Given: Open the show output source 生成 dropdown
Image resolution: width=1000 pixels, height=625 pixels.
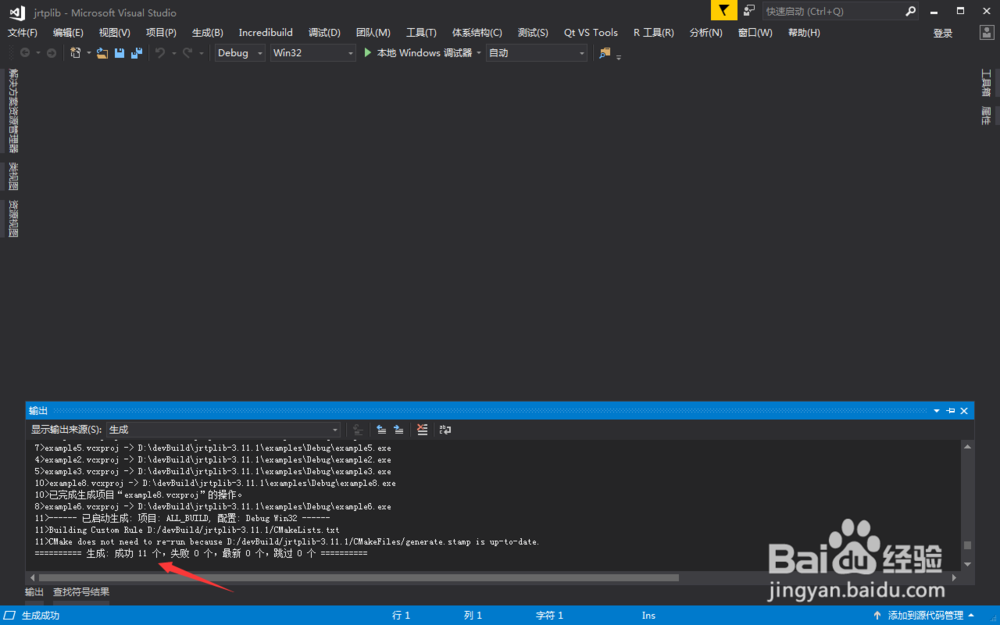Looking at the screenshot, I should (x=223, y=430).
